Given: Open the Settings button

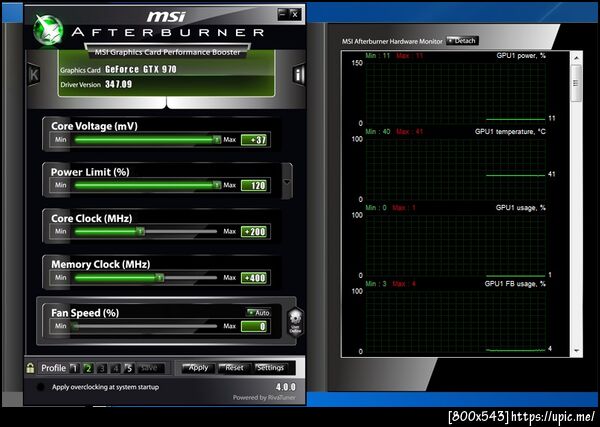Looking at the screenshot, I should (270, 368).
